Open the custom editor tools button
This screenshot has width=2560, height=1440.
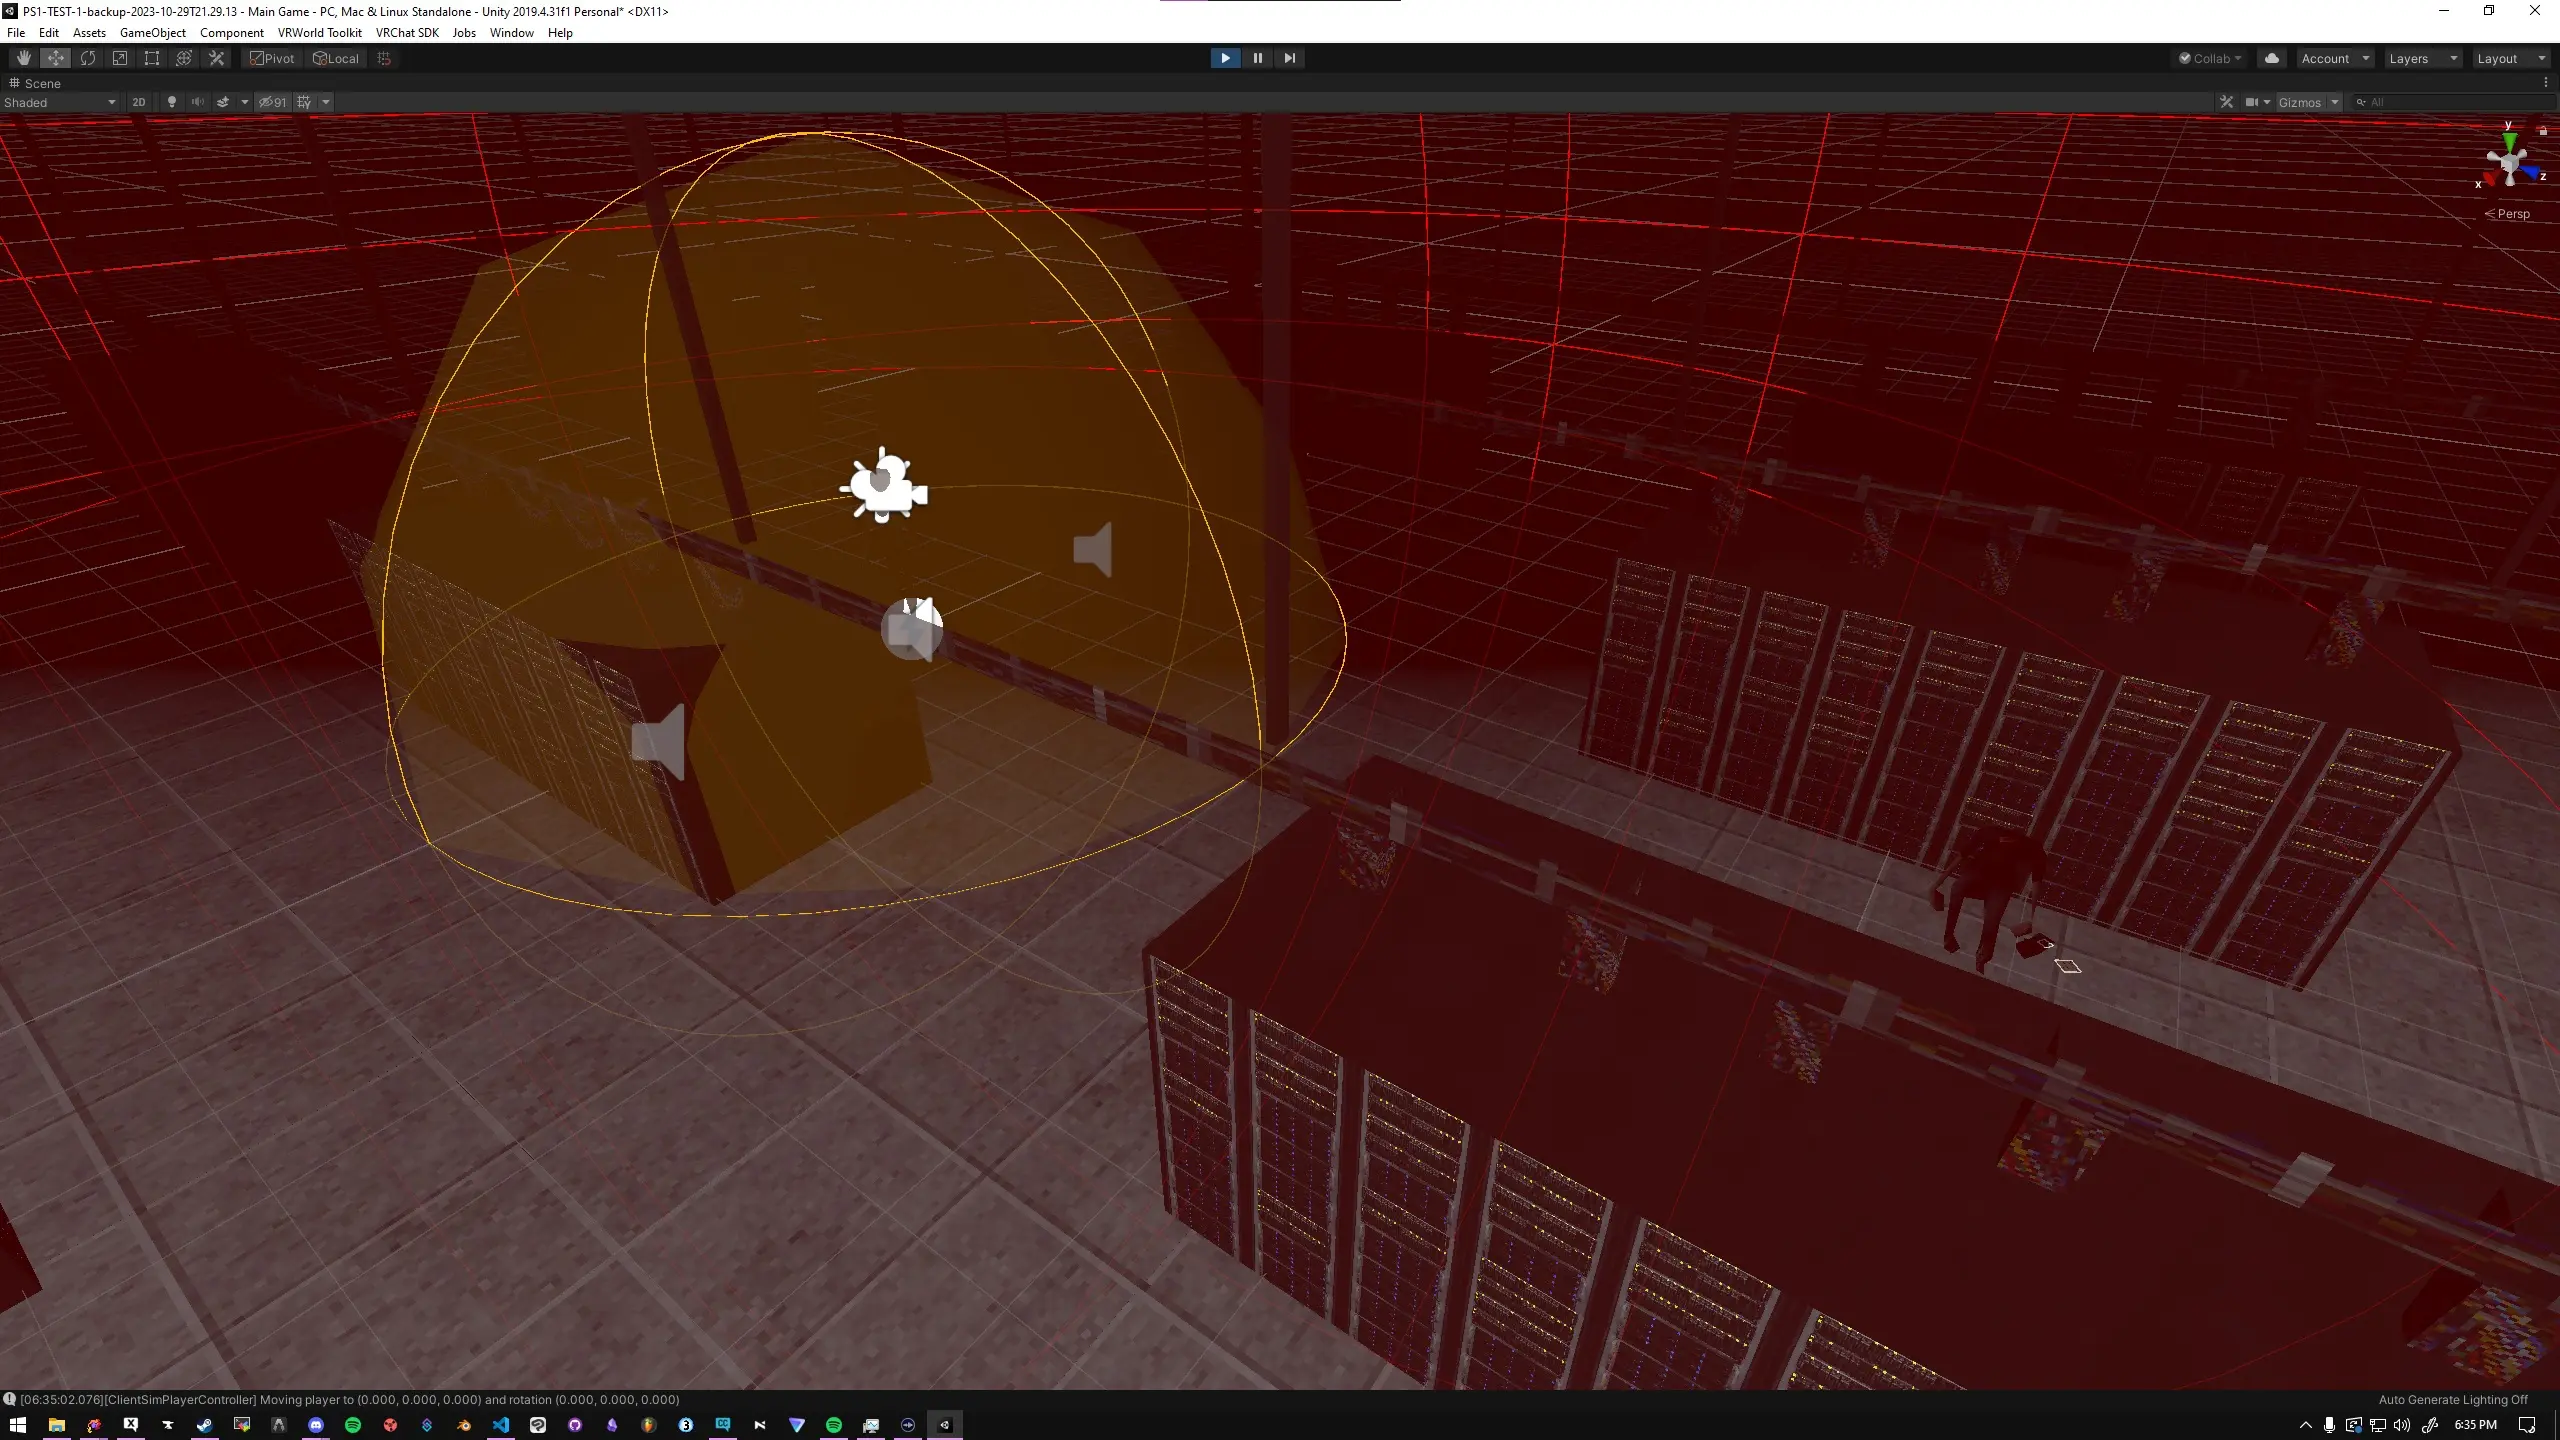click(x=216, y=58)
